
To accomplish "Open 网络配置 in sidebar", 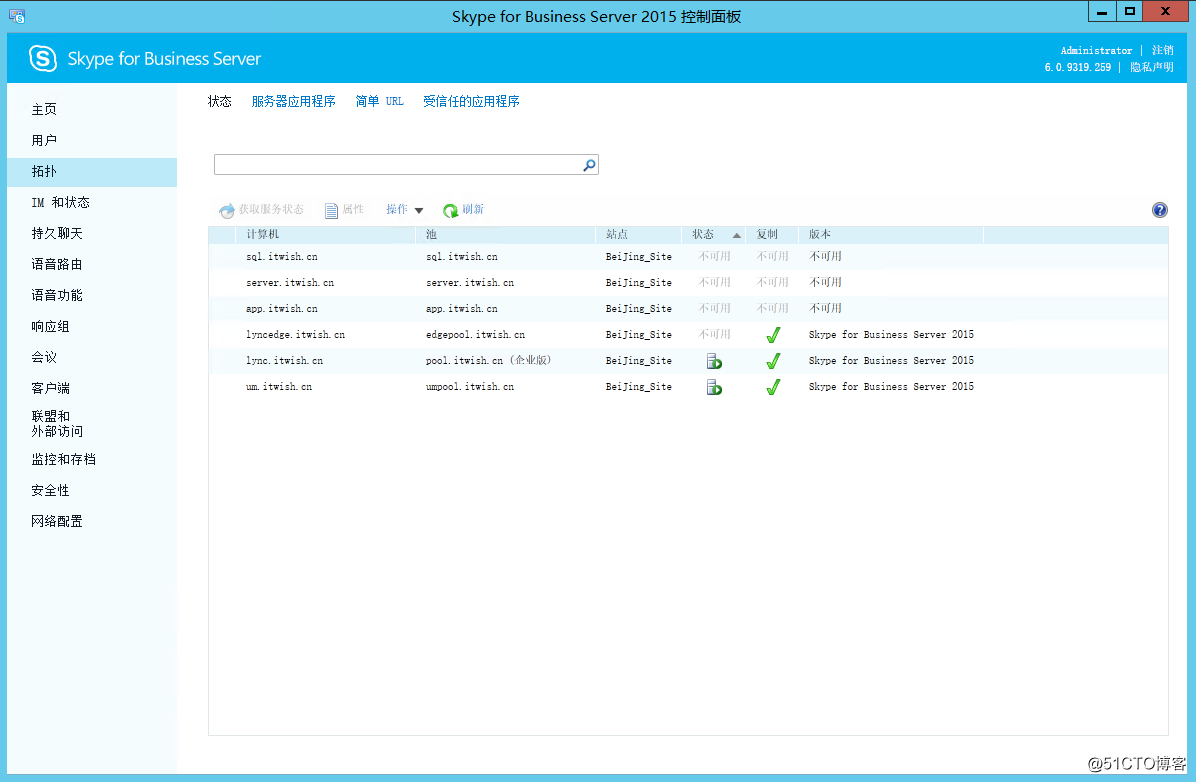I will [56, 521].
